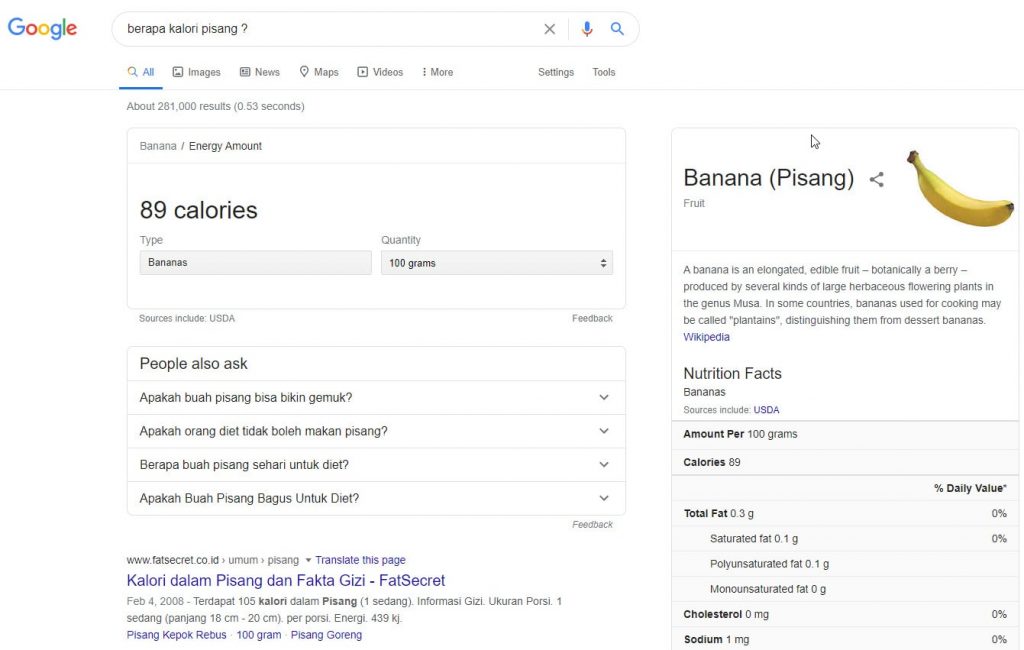Open the More search options menu
The height and width of the screenshot is (650, 1024).
pyautogui.click(x=438, y=72)
